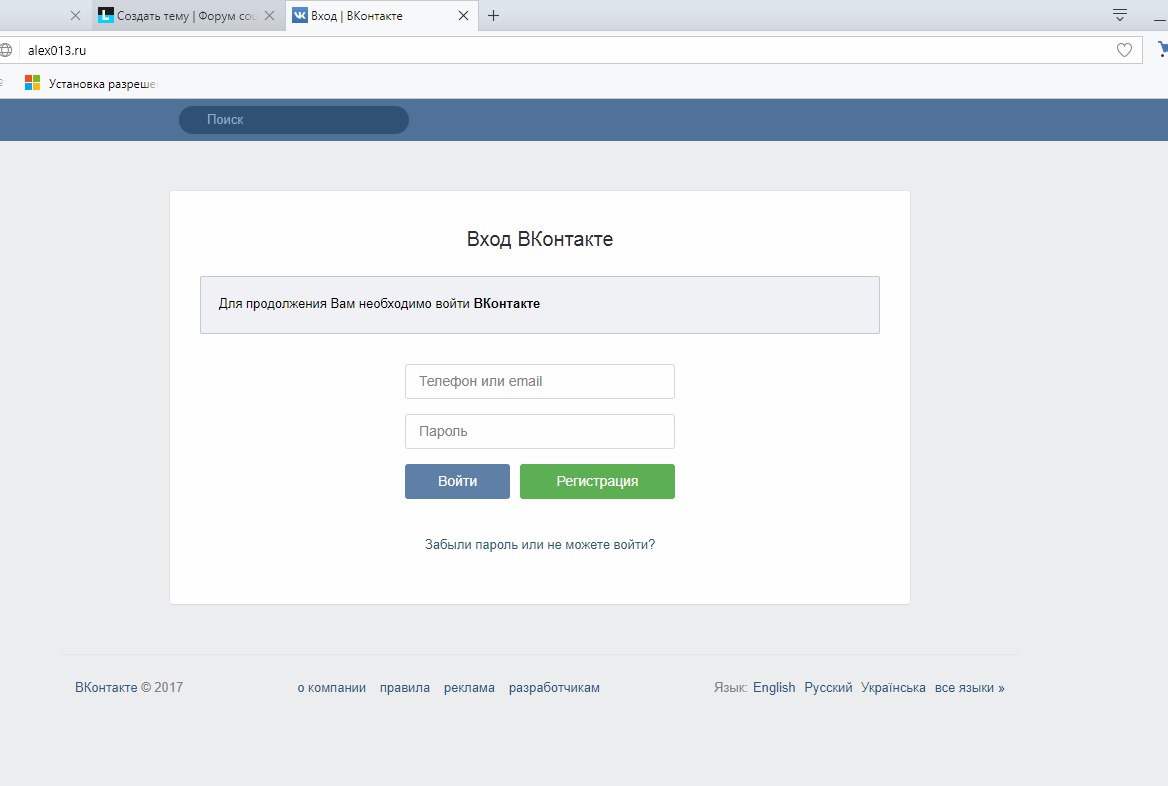Screen dimensions: 1168x786
Task: Switch to the Создать тему forum tab
Action: click(x=188, y=16)
